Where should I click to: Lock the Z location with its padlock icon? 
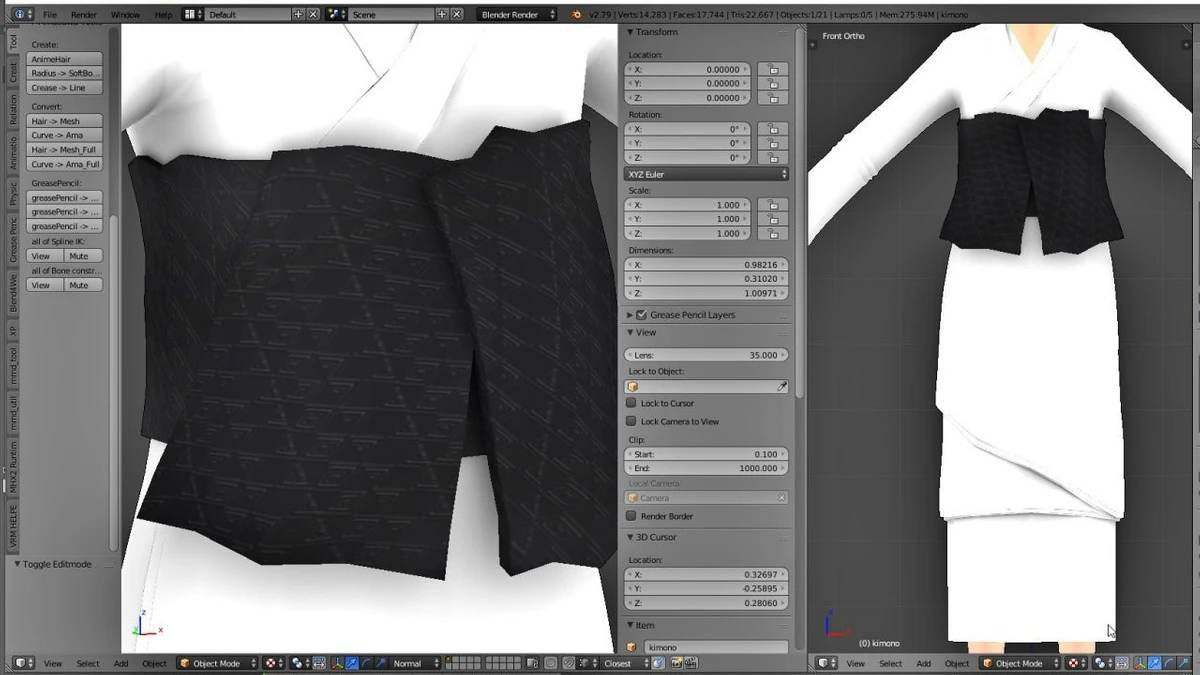click(x=772, y=98)
